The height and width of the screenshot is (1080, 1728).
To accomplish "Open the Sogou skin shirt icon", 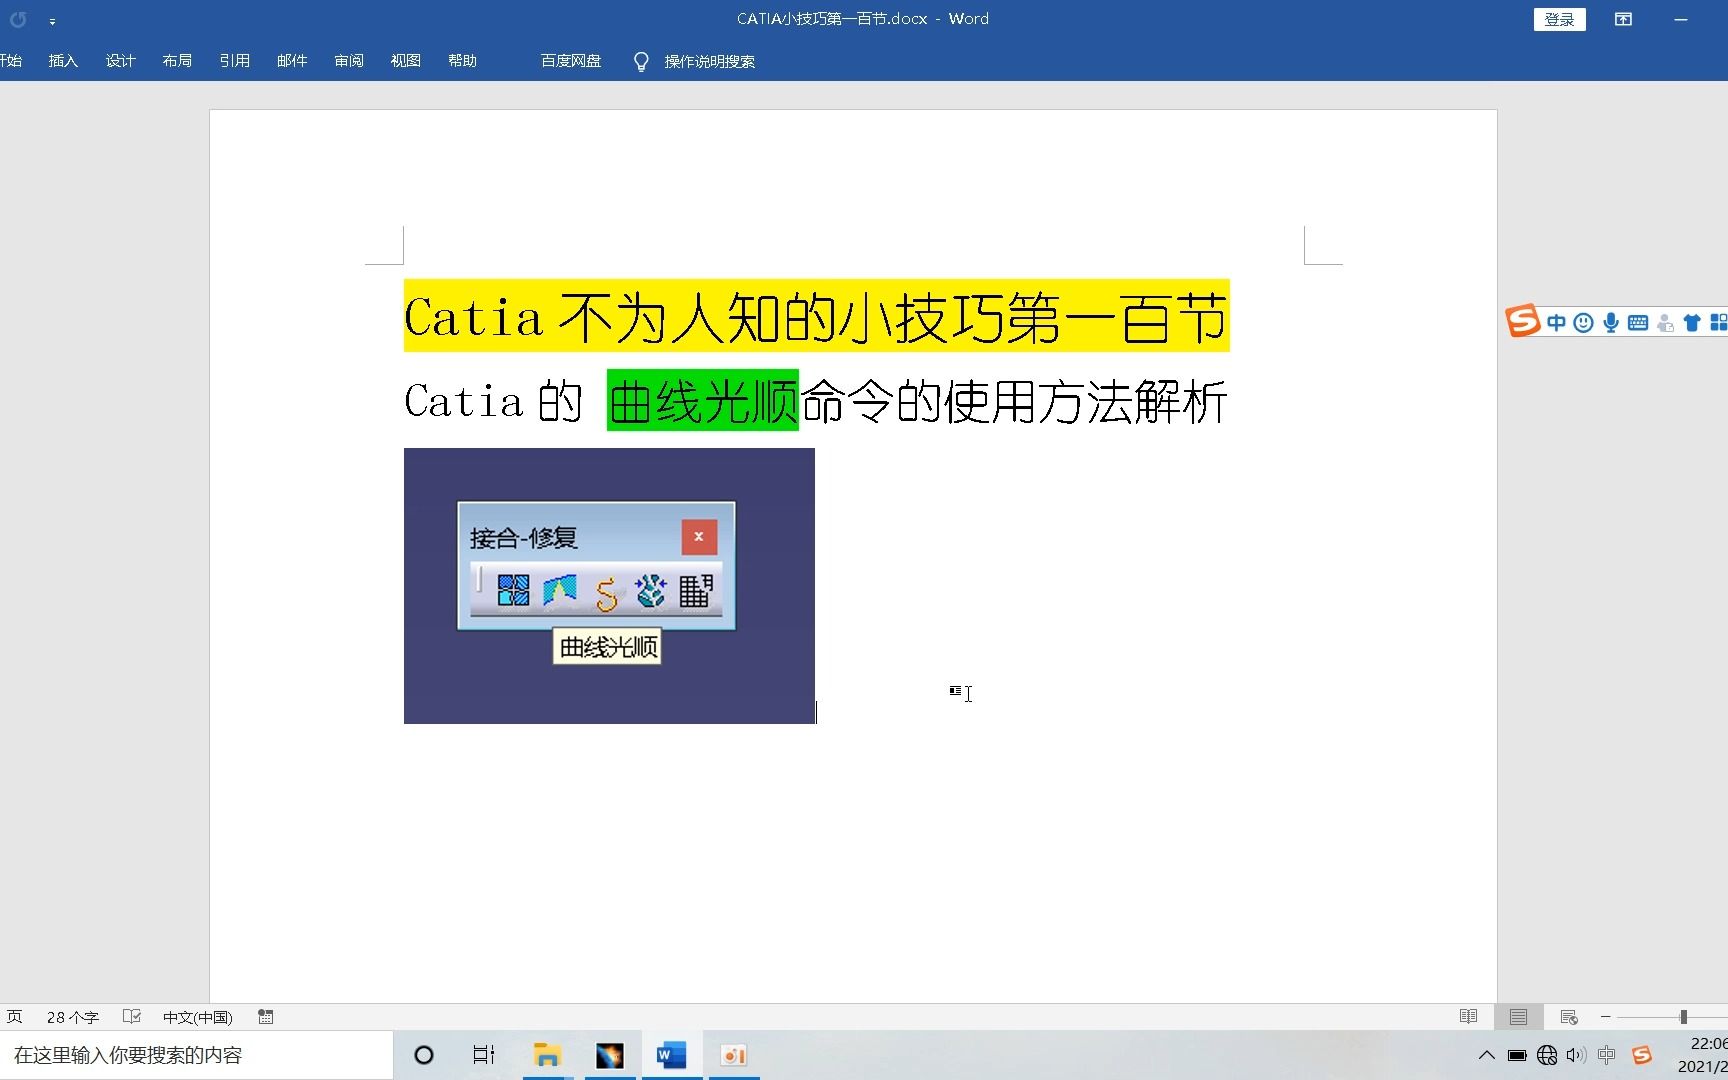I will [x=1692, y=322].
